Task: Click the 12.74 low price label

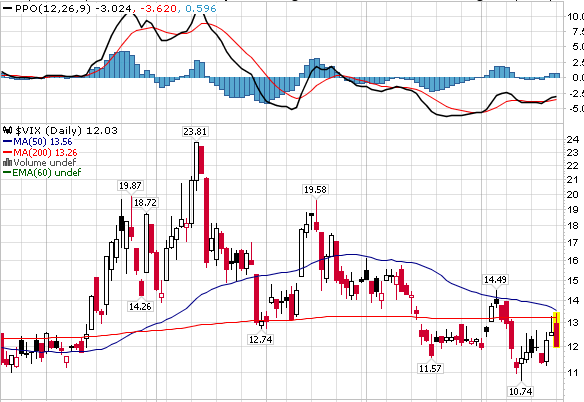Action: coord(261,339)
